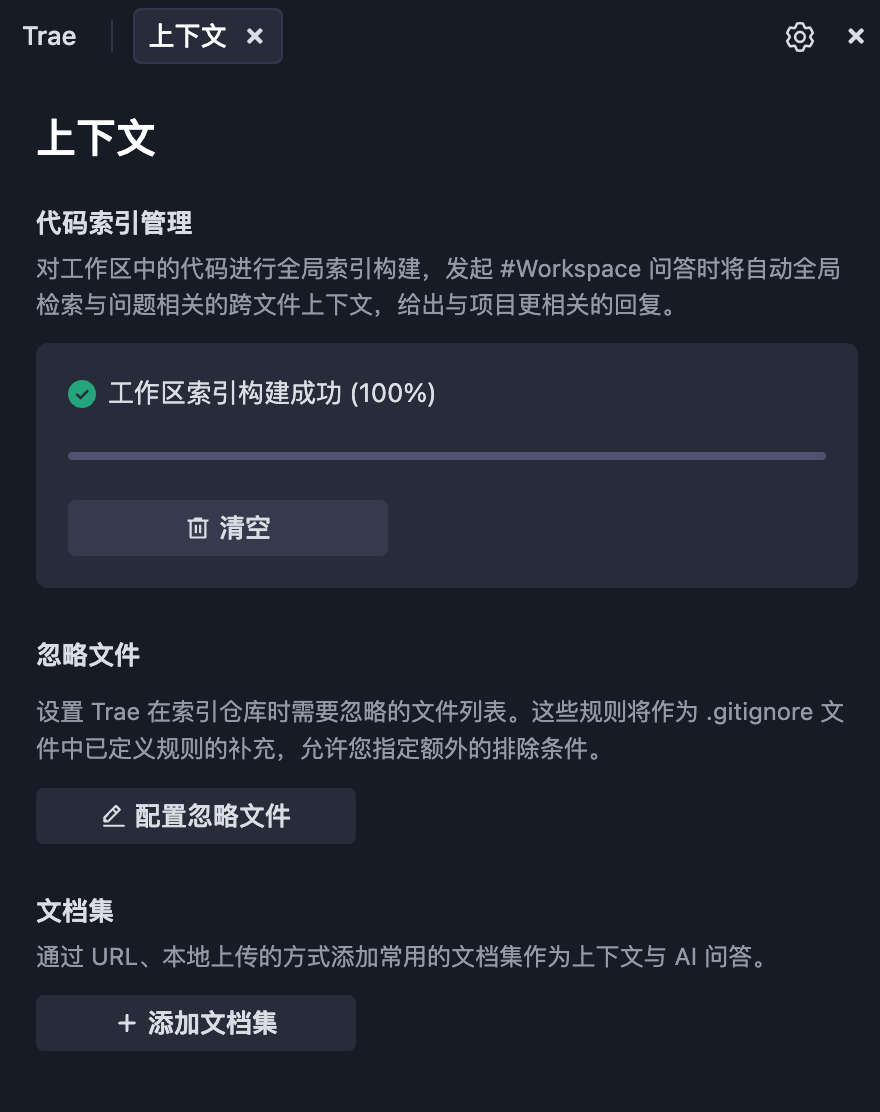Click the pencil icon beside 配置忽略文件

[113, 816]
